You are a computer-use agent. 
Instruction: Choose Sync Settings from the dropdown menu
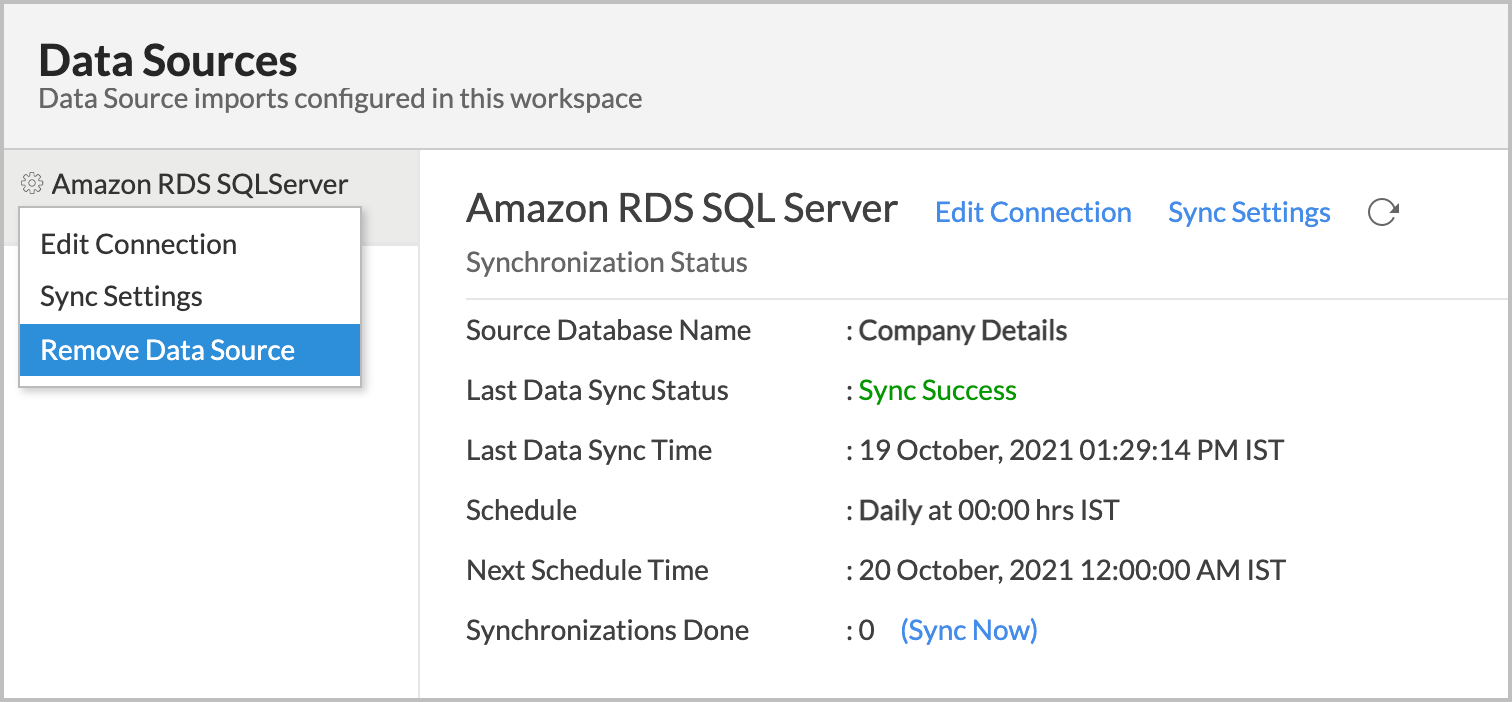point(189,297)
